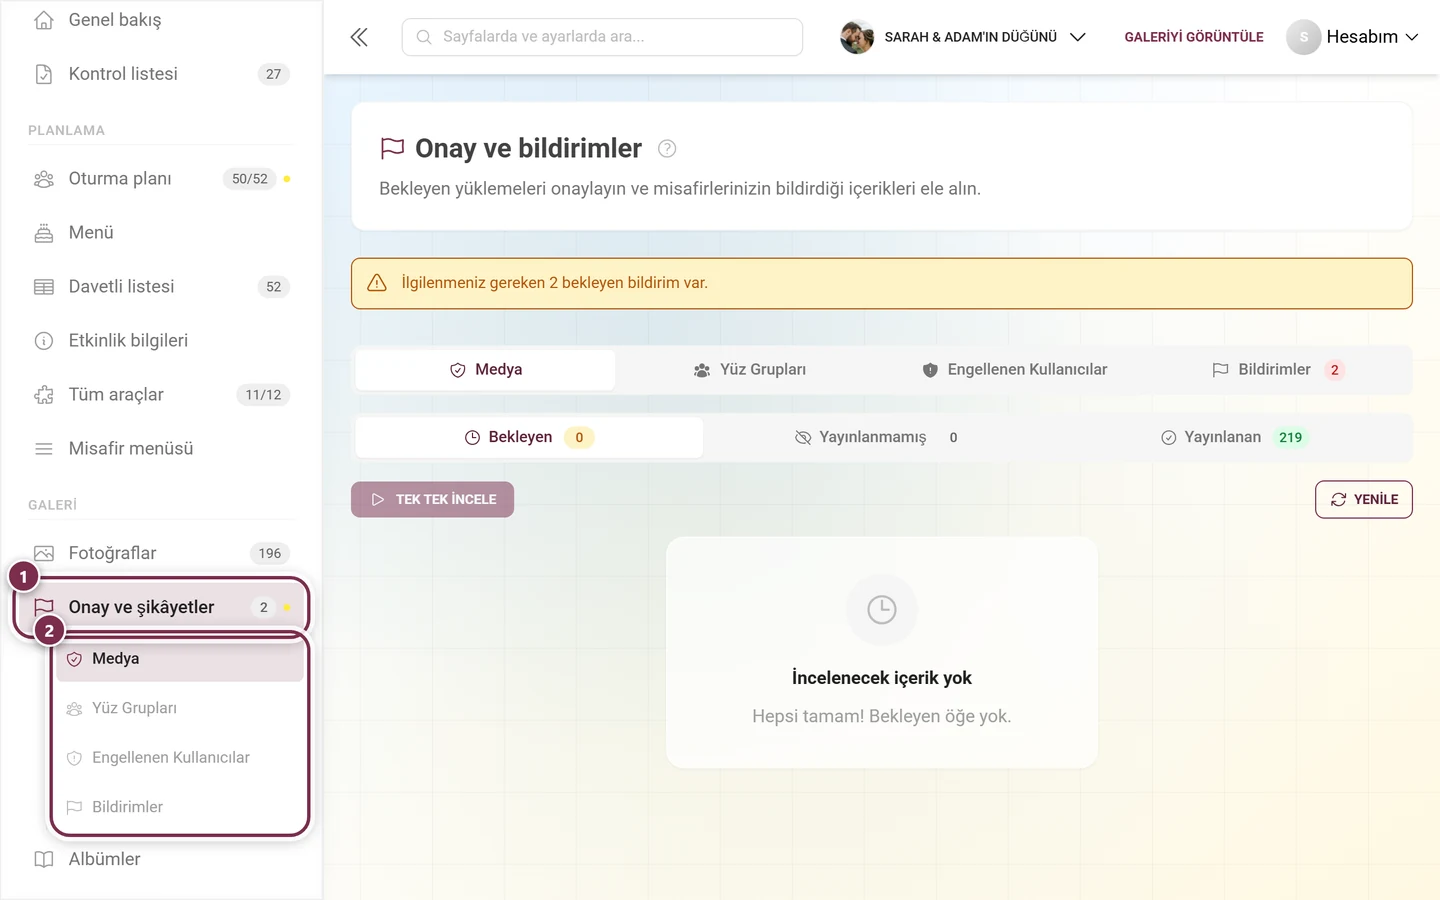Refresh the list with the Yenile button
The height and width of the screenshot is (900, 1440).
click(x=1364, y=500)
